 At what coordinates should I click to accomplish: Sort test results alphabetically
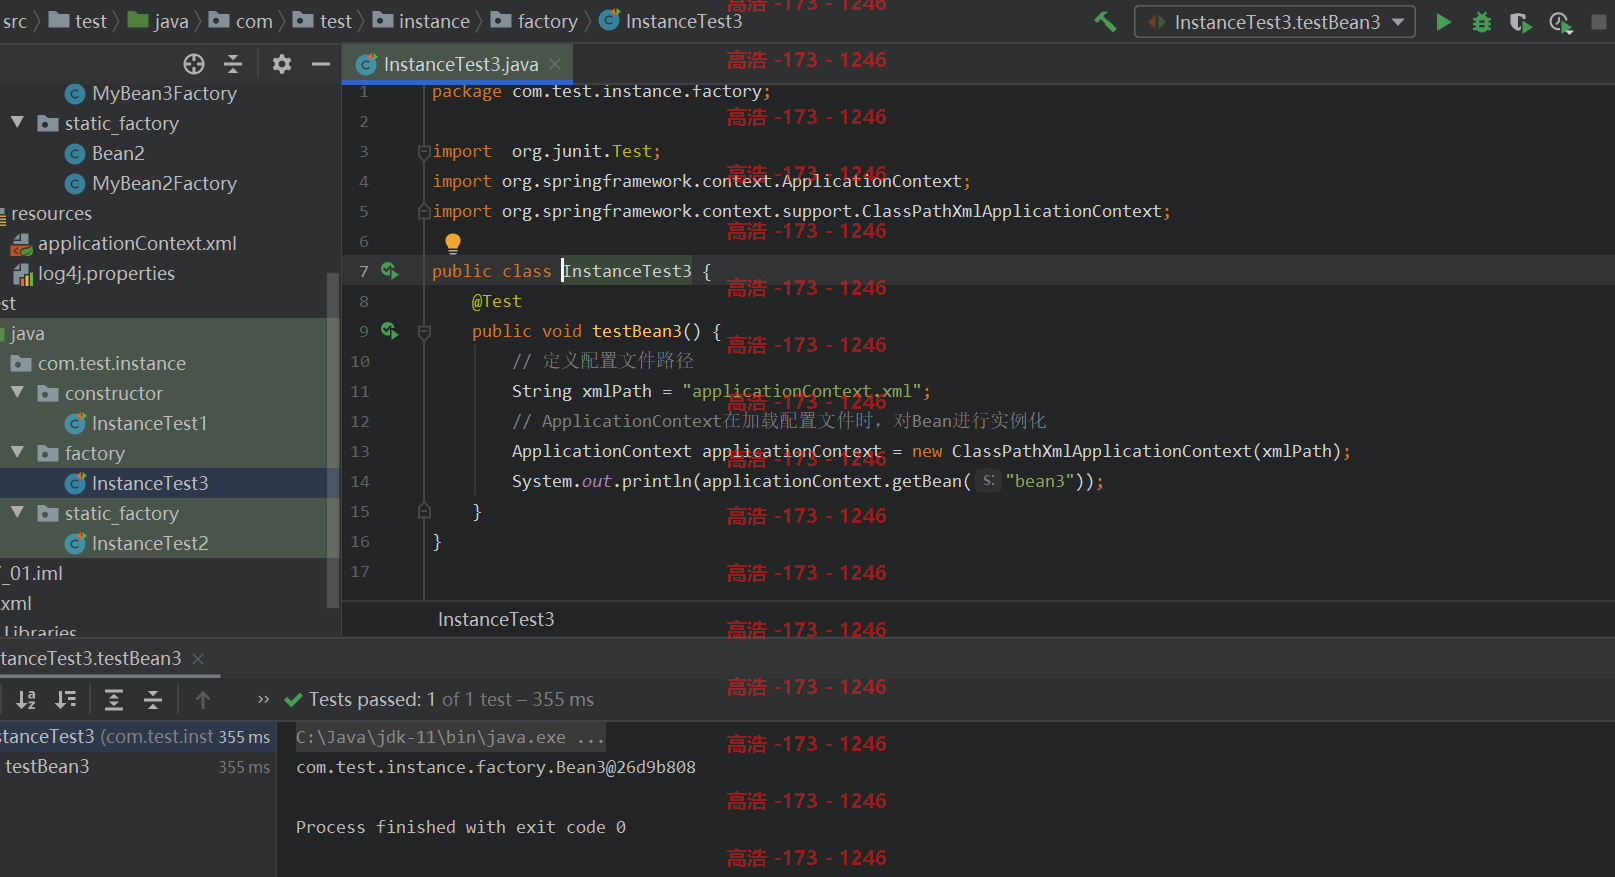(x=26, y=699)
